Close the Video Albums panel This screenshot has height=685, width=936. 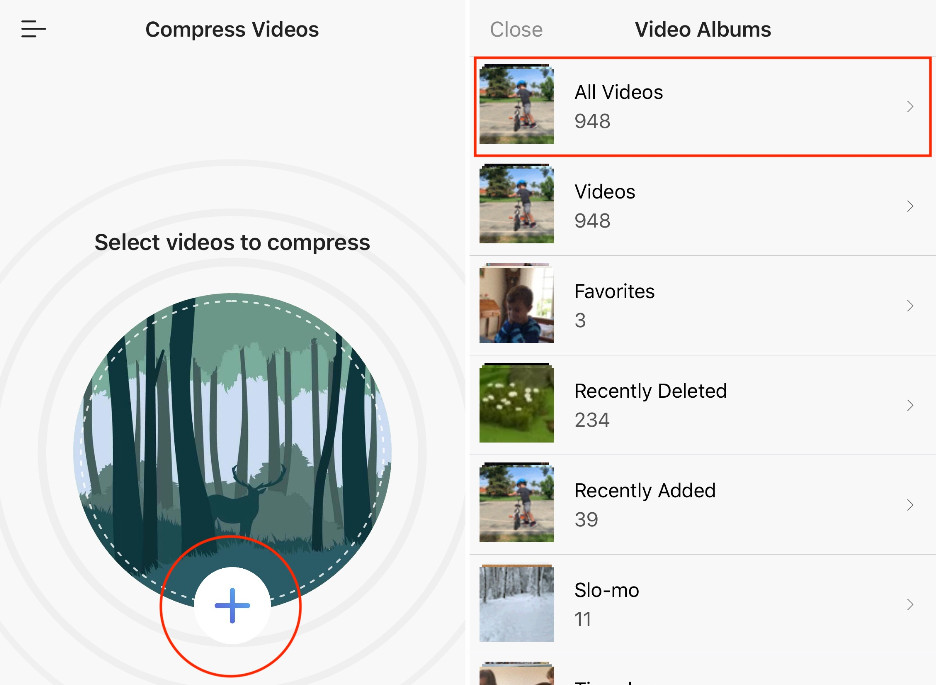click(x=516, y=29)
